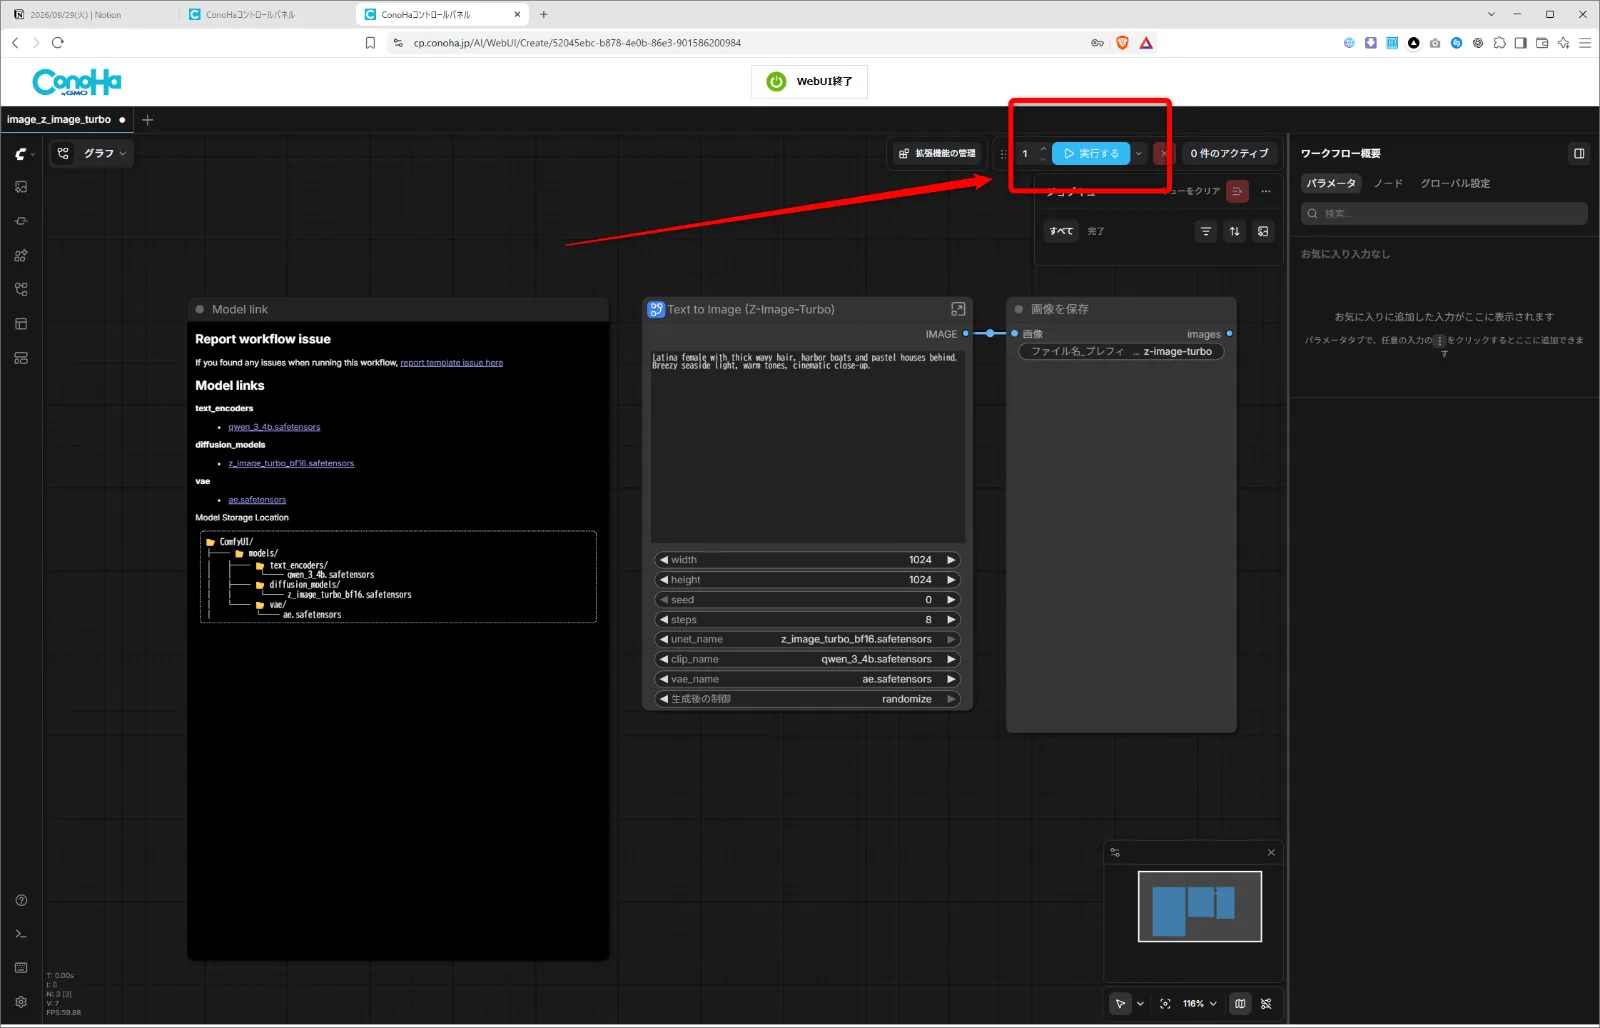Click the blue 実行する run button
1600x1028 pixels.
[x=1091, y=154]
